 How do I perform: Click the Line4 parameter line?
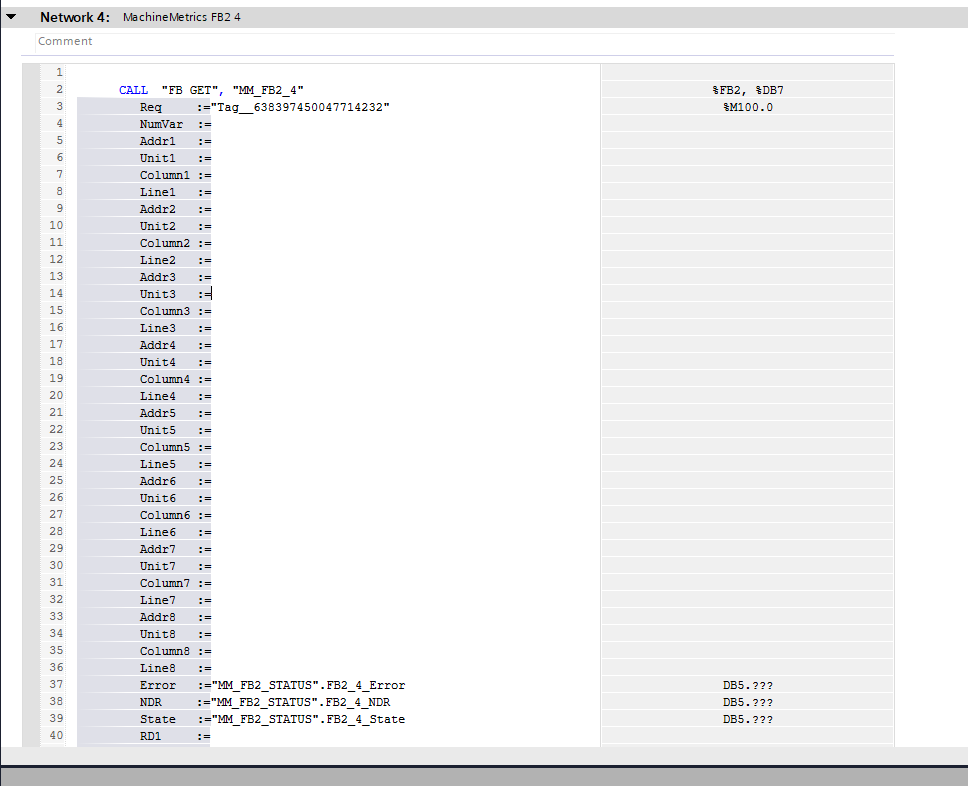(157, 396)
